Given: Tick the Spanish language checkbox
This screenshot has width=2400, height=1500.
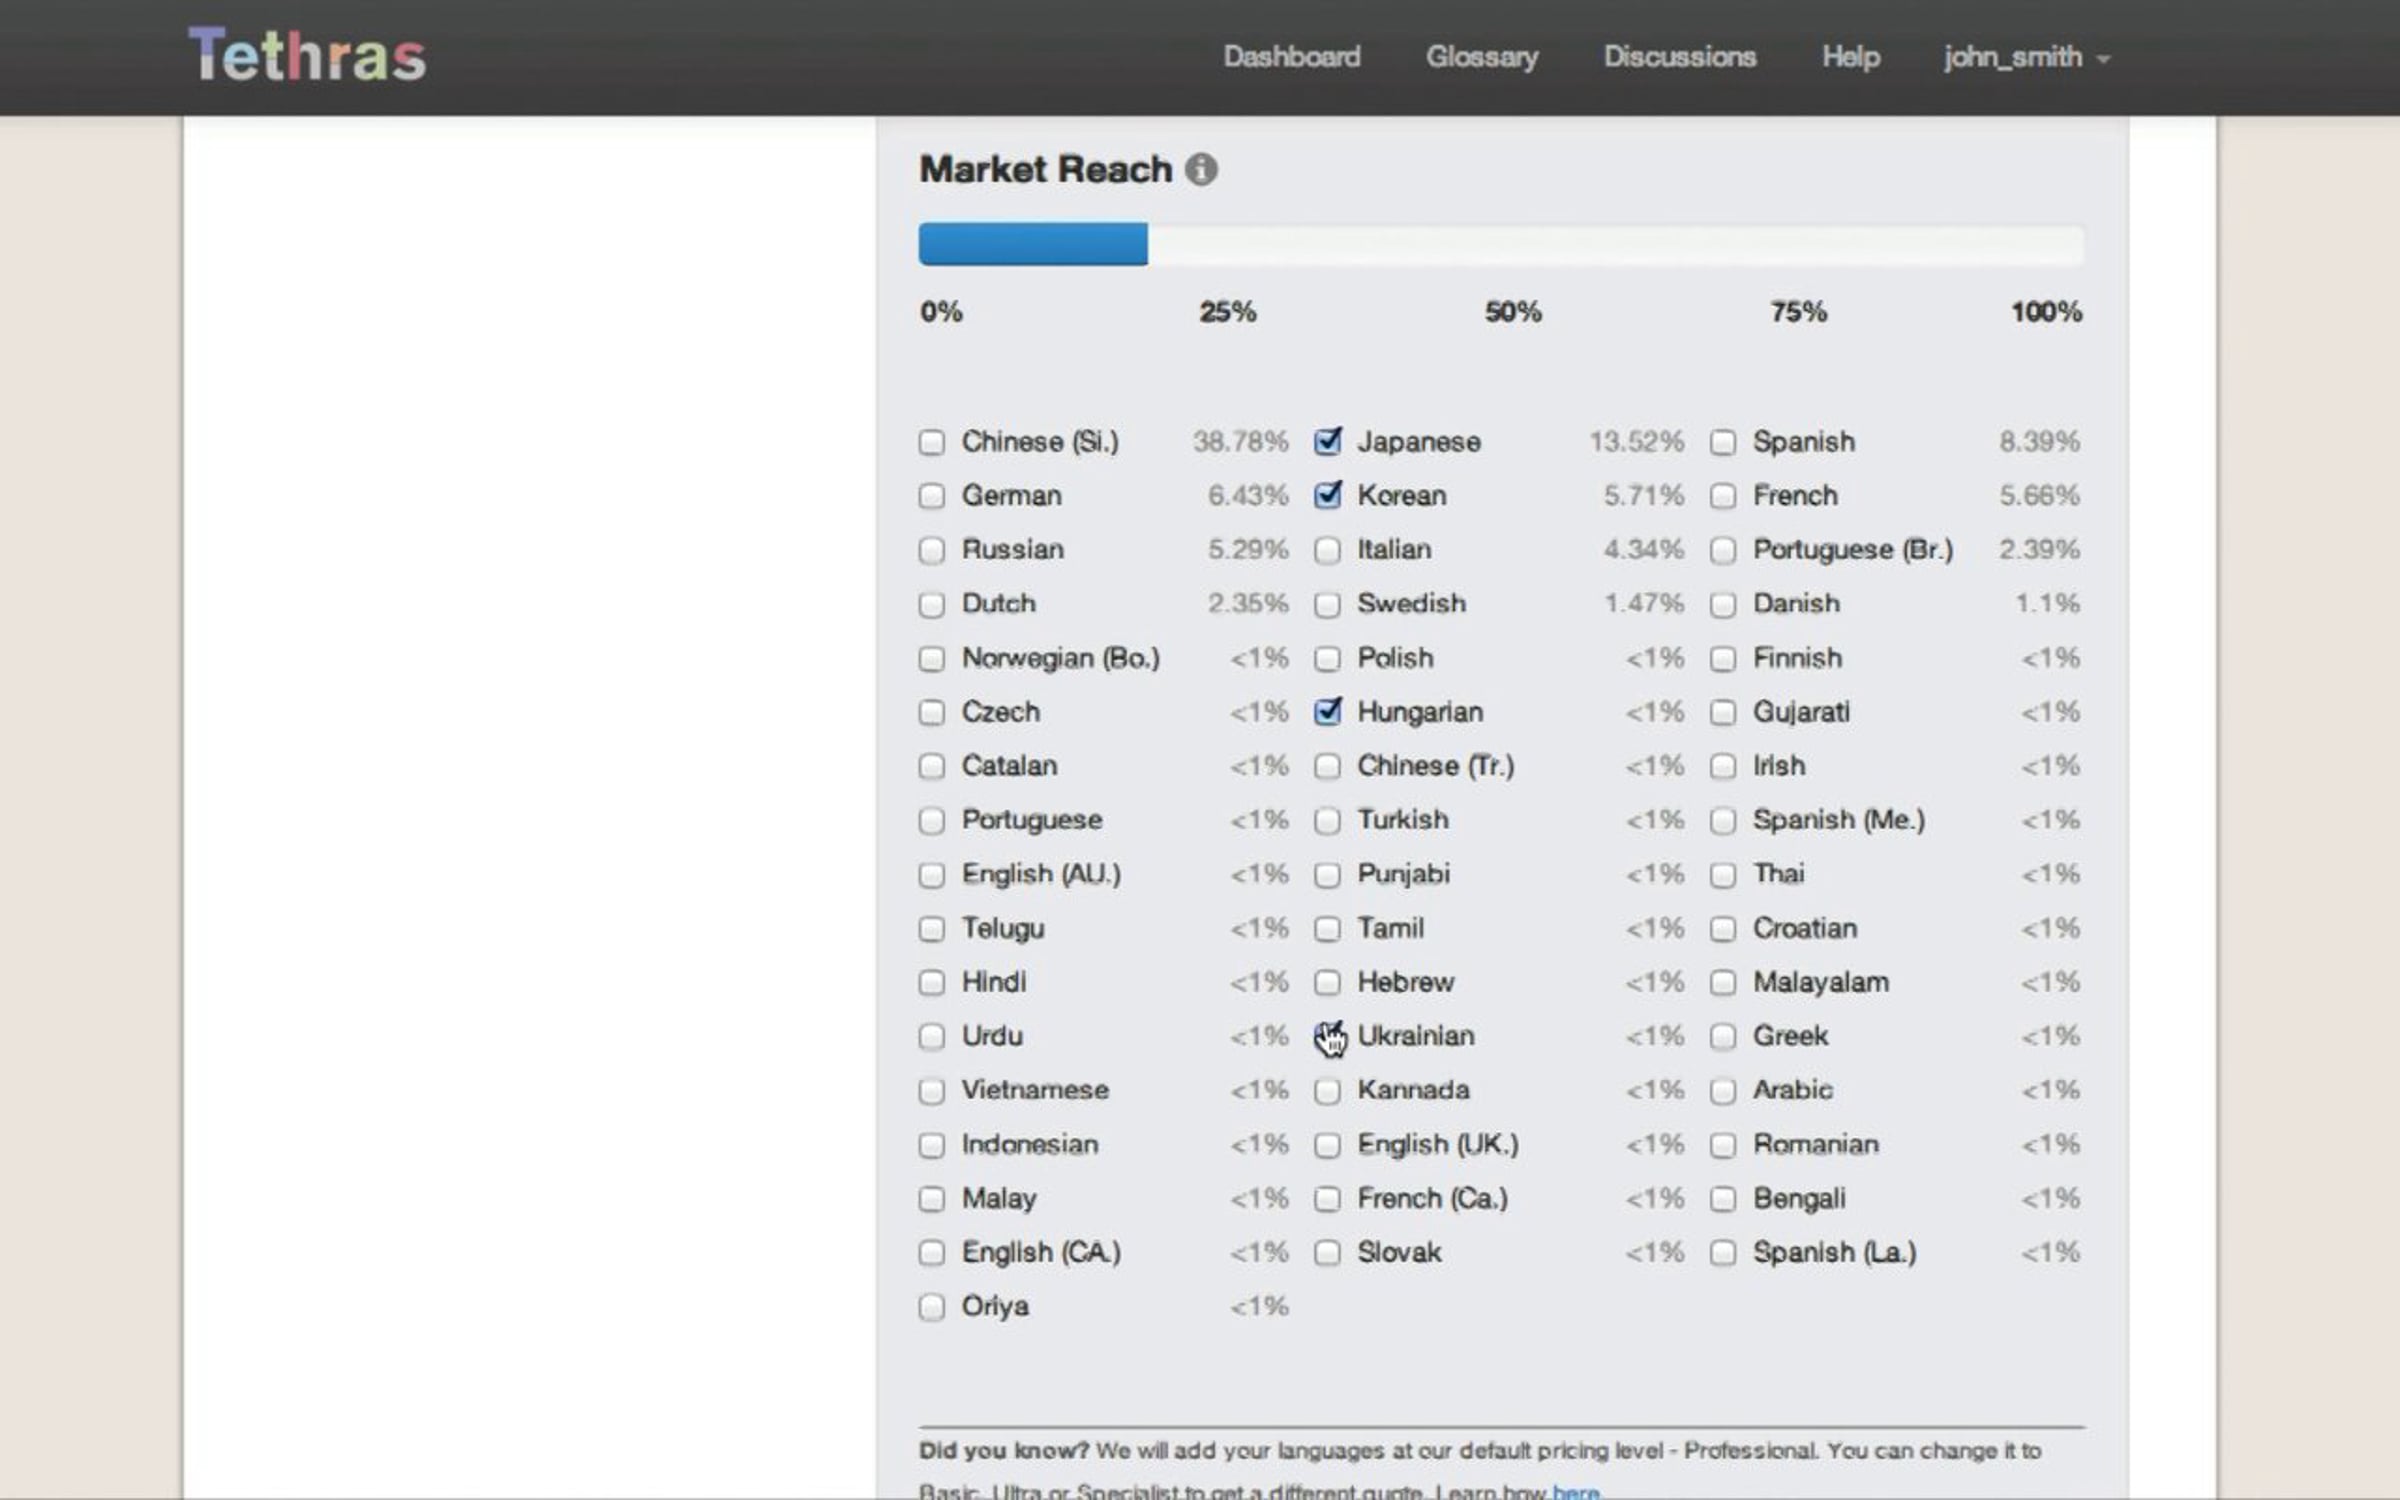Looking at the screenshot, I should pyautogui.click(x=1722, y=442).
